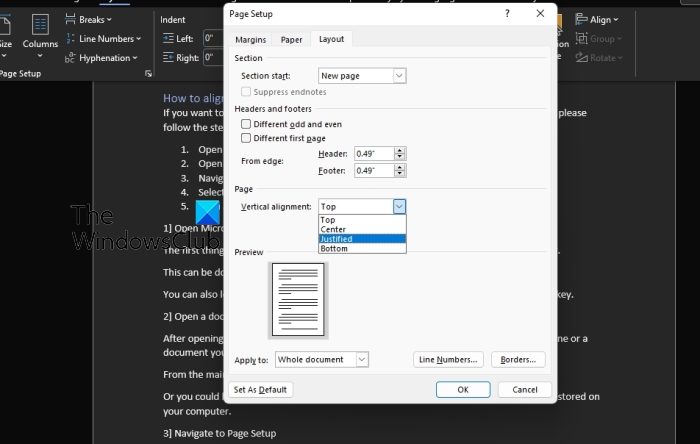The height and width of the screenshot is (444, 700).
Task: Click Set As Default
Action: (x=260, y=390)
